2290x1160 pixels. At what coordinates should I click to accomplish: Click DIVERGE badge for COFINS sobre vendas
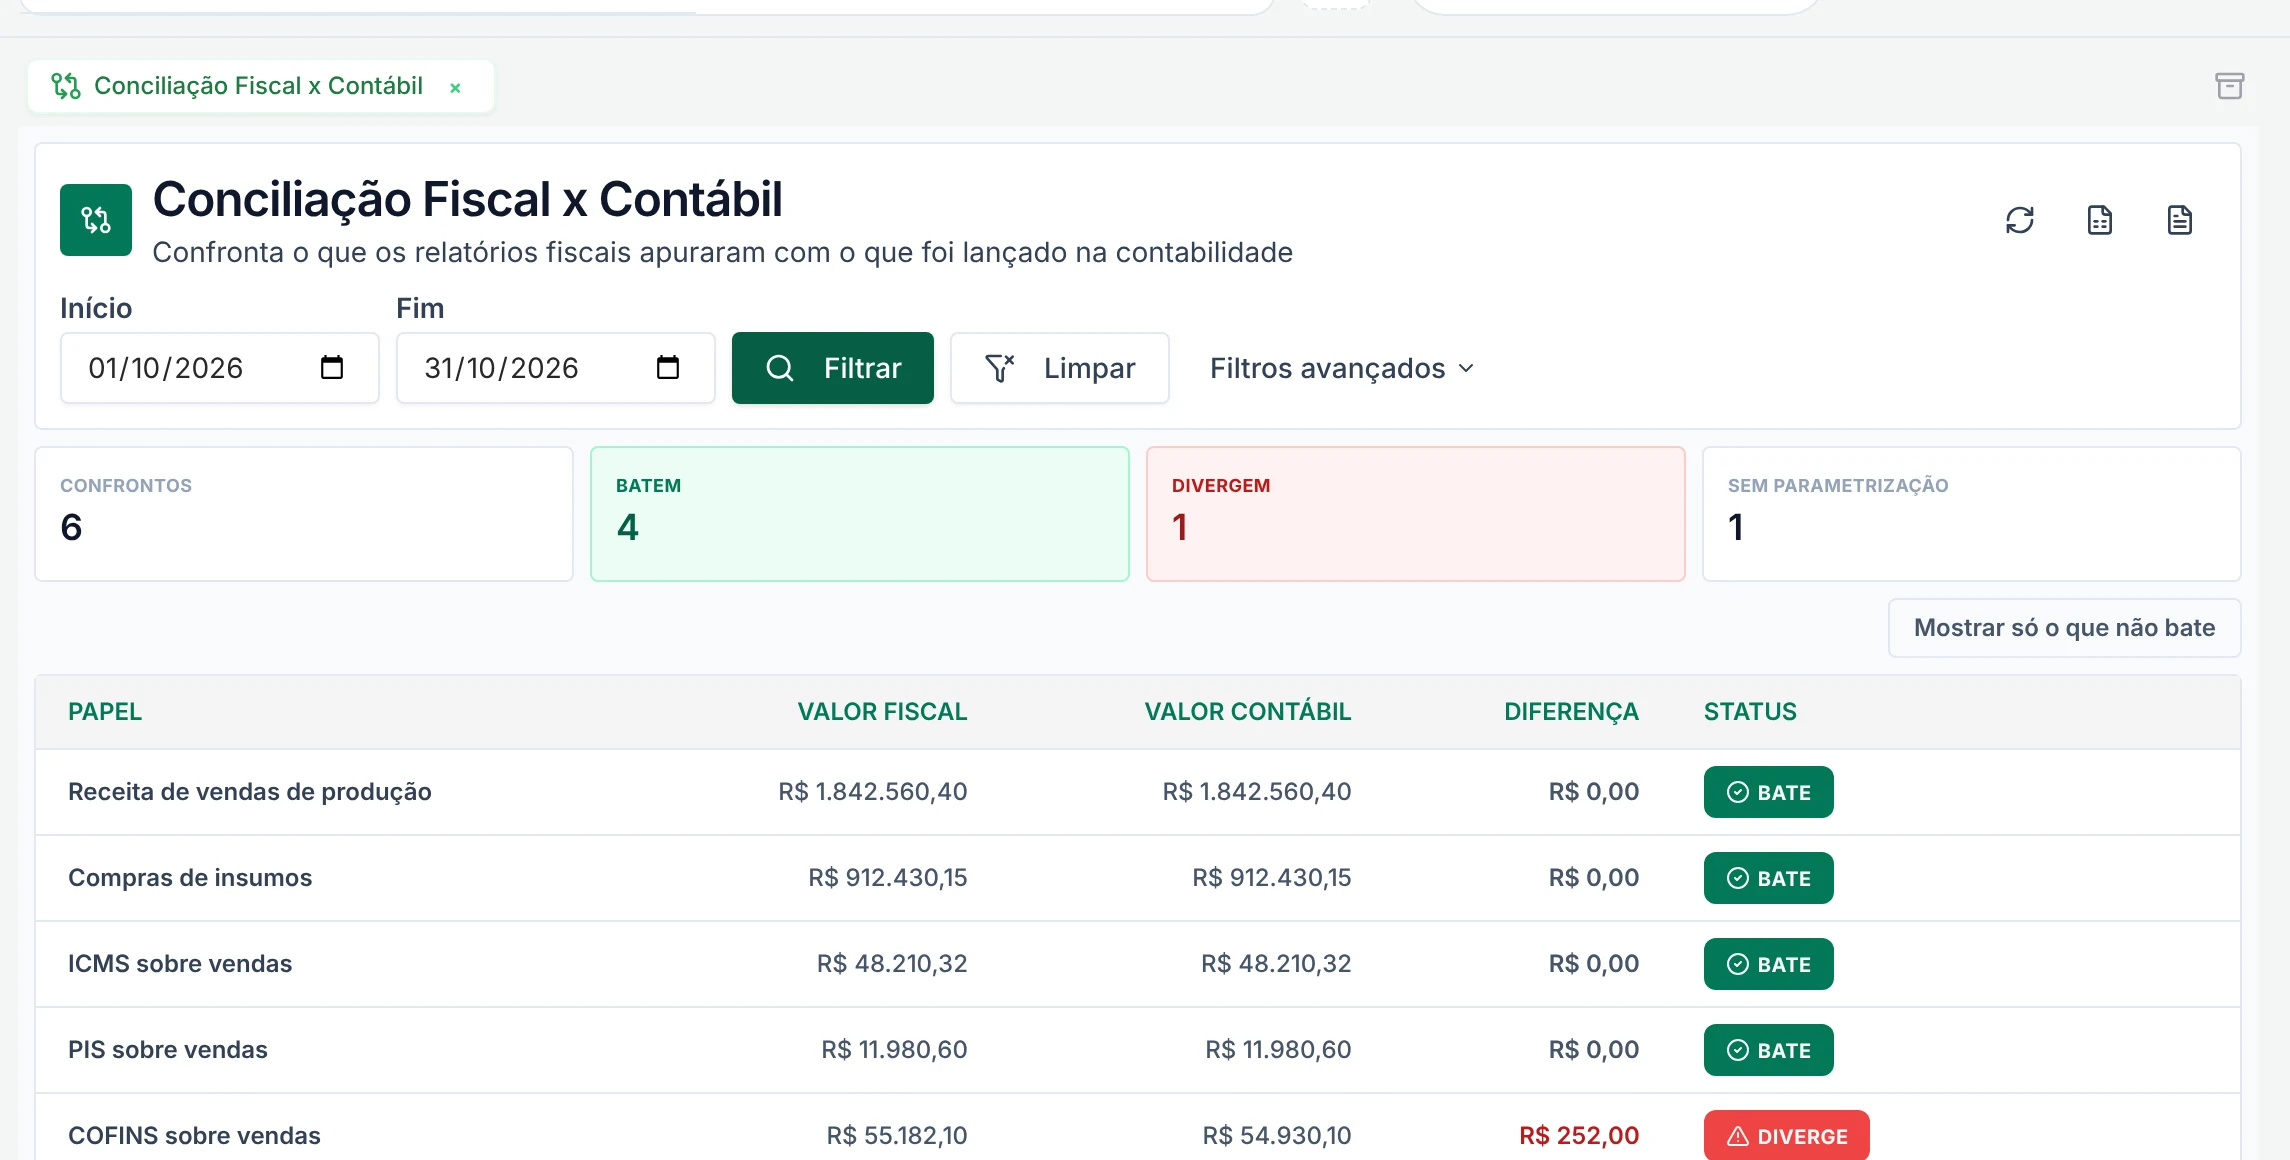pyautogui.click(x=1787, y=1136)
